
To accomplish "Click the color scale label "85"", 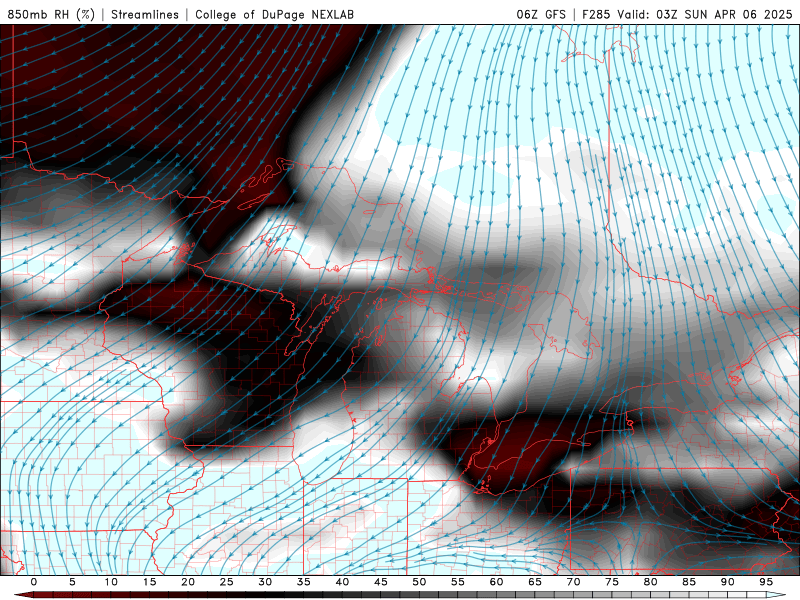I will (689, 582).
